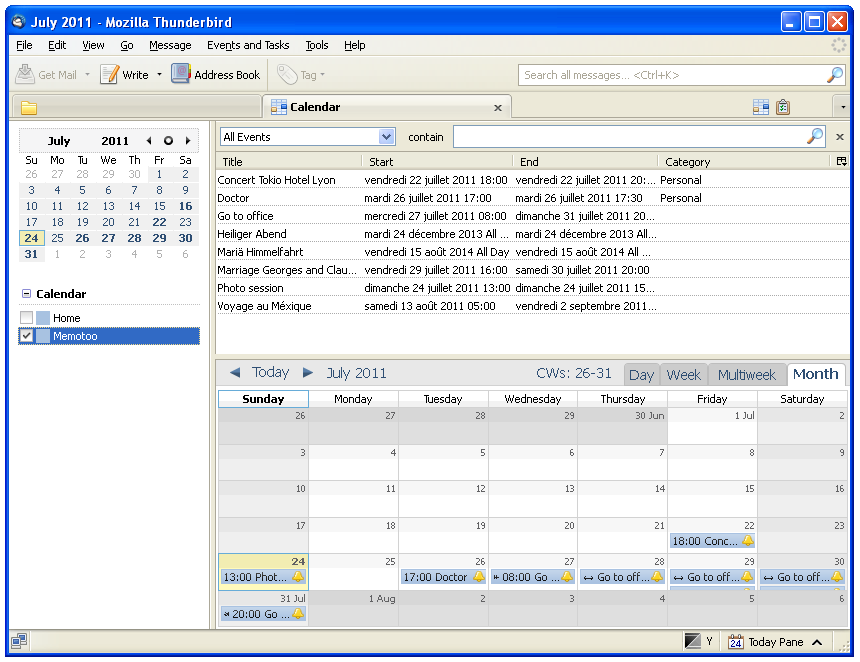
Task: Open the Go menu
Action: click(x=127, y=46)
